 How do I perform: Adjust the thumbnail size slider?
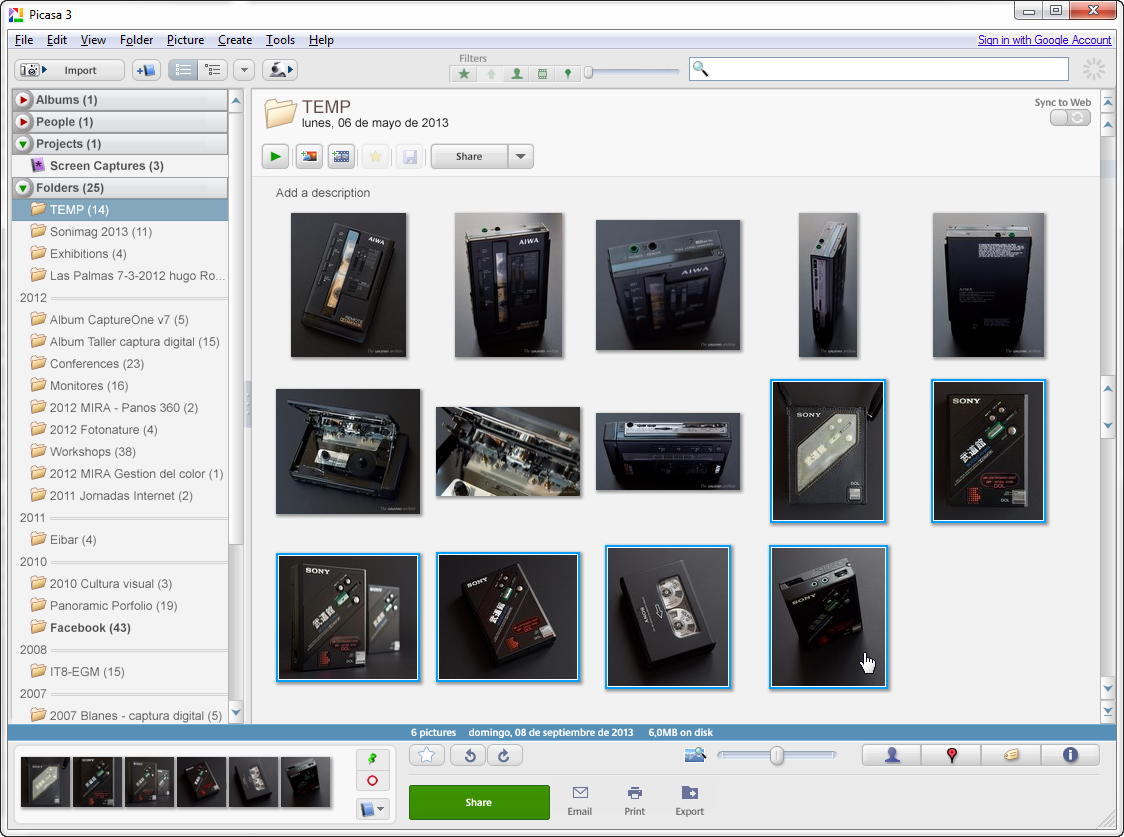(776, 755)
